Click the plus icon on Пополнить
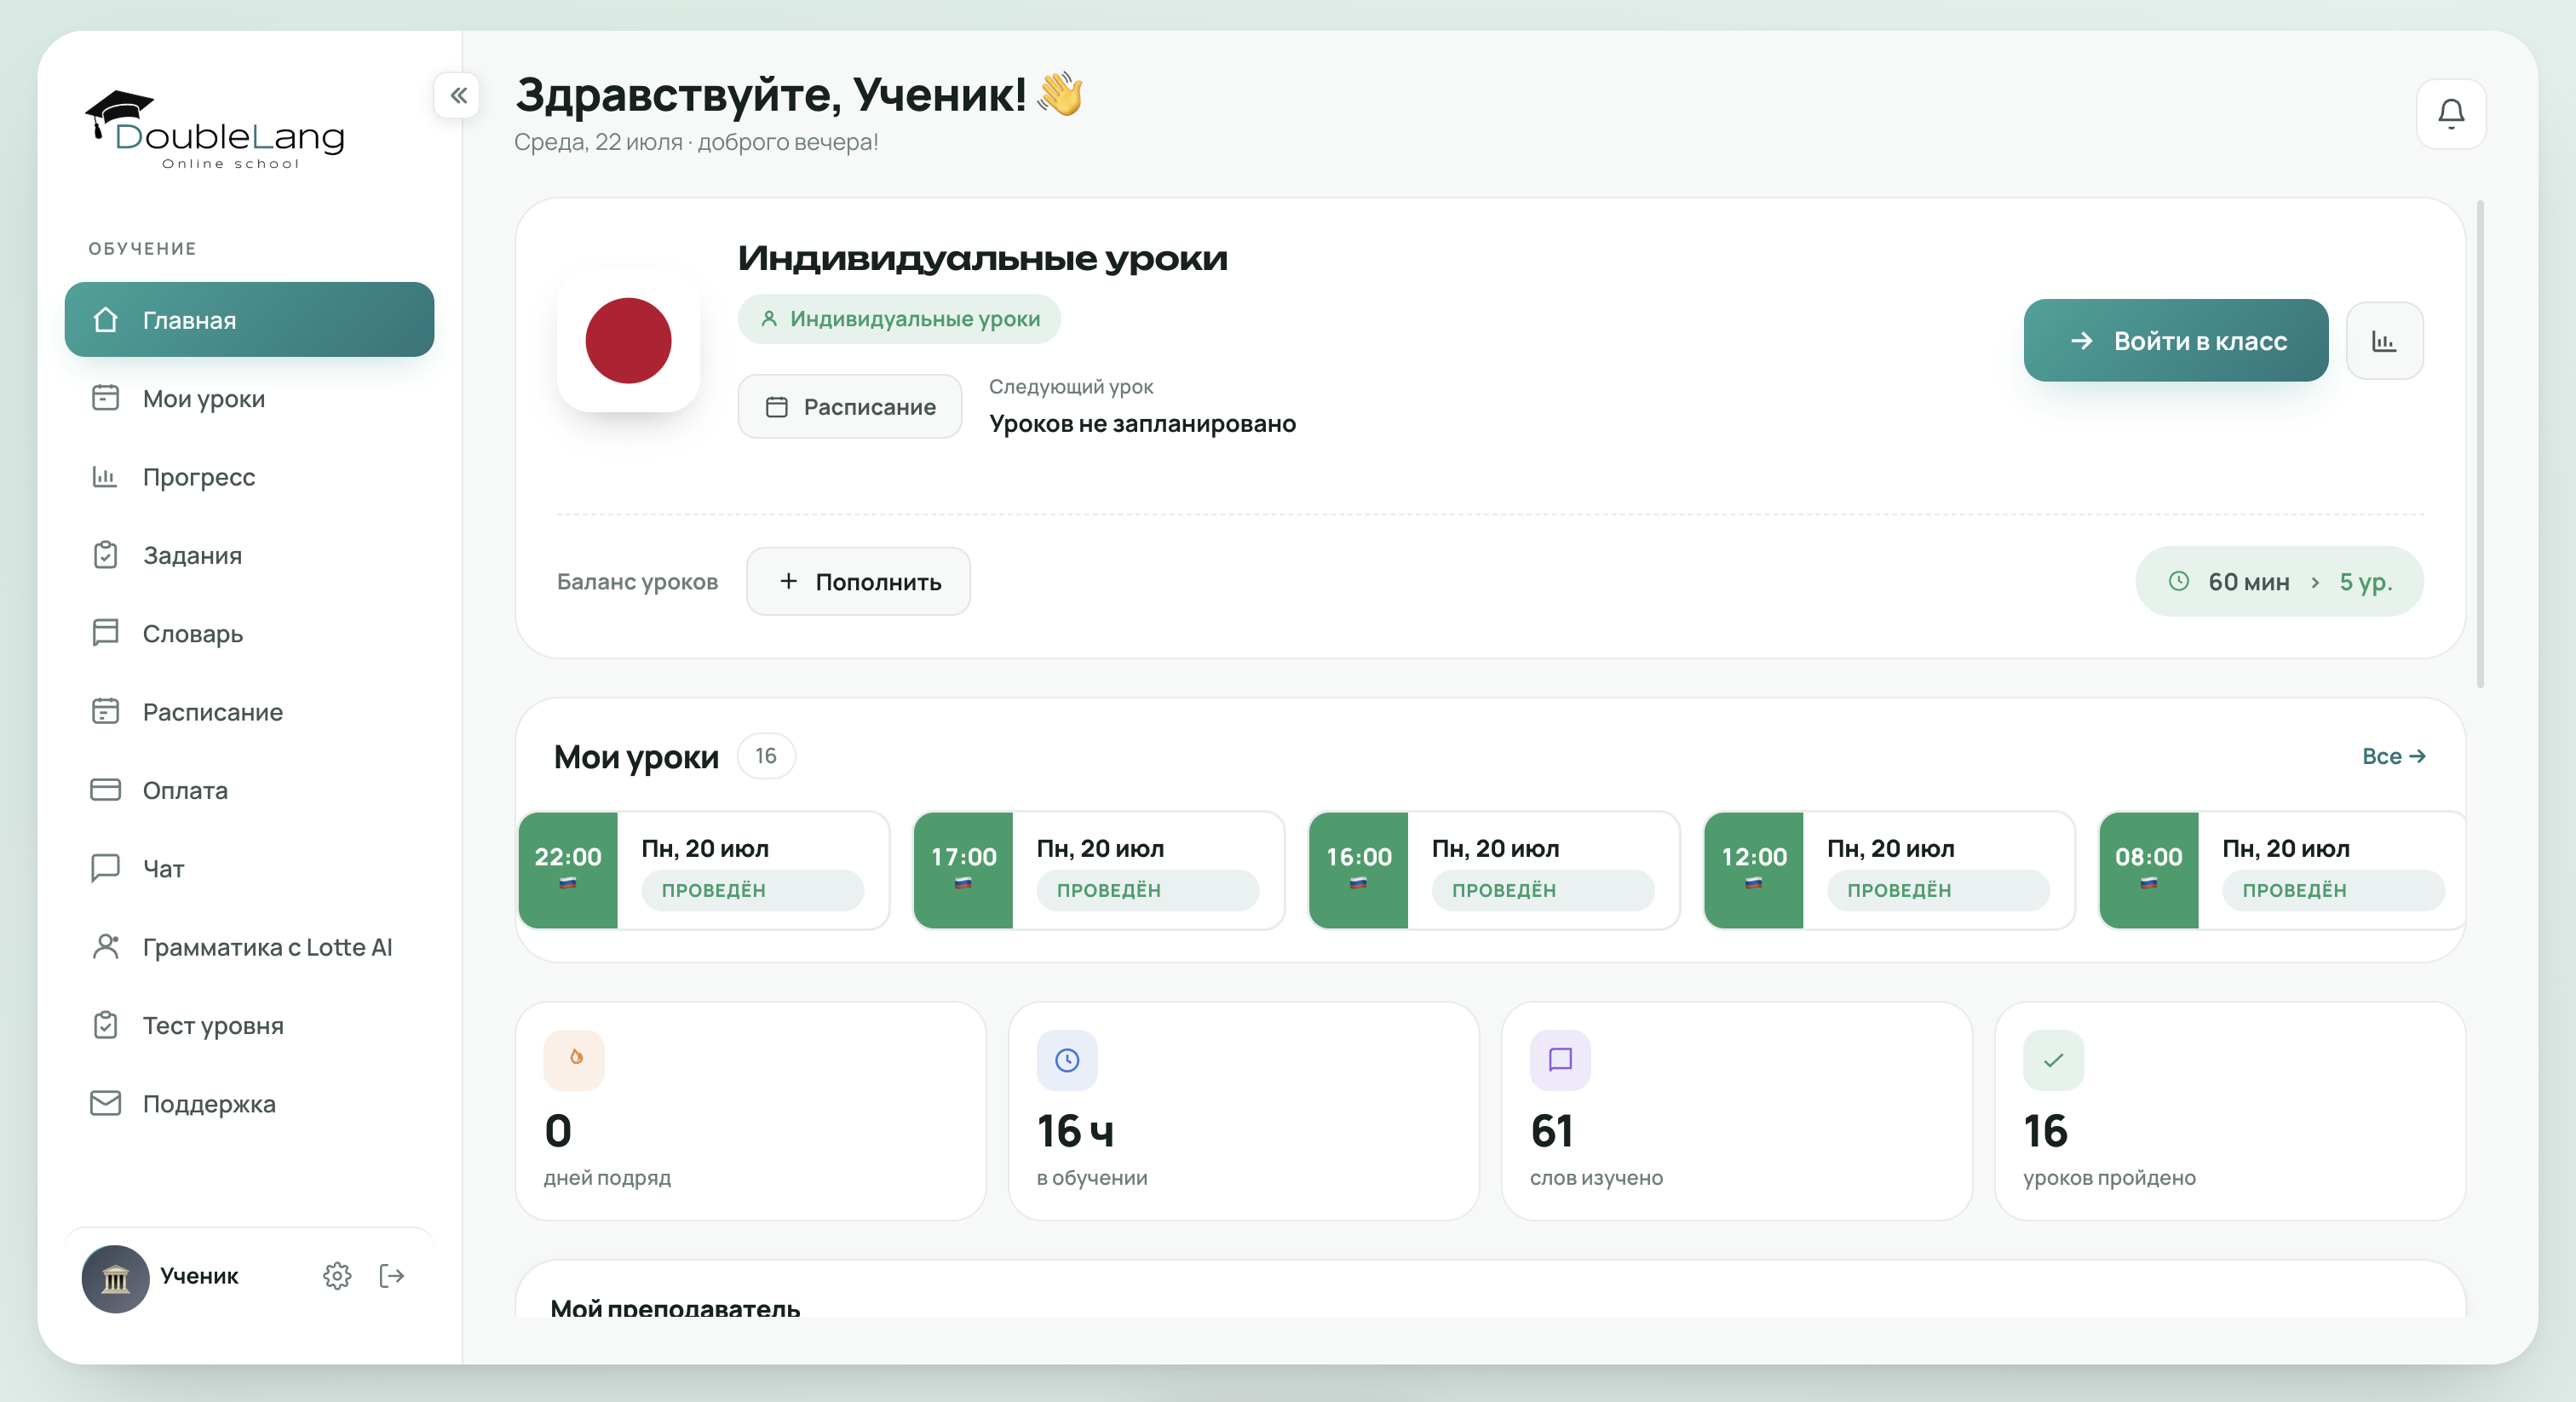This screenshot has width=2576, height=1402. coord(788,581)
